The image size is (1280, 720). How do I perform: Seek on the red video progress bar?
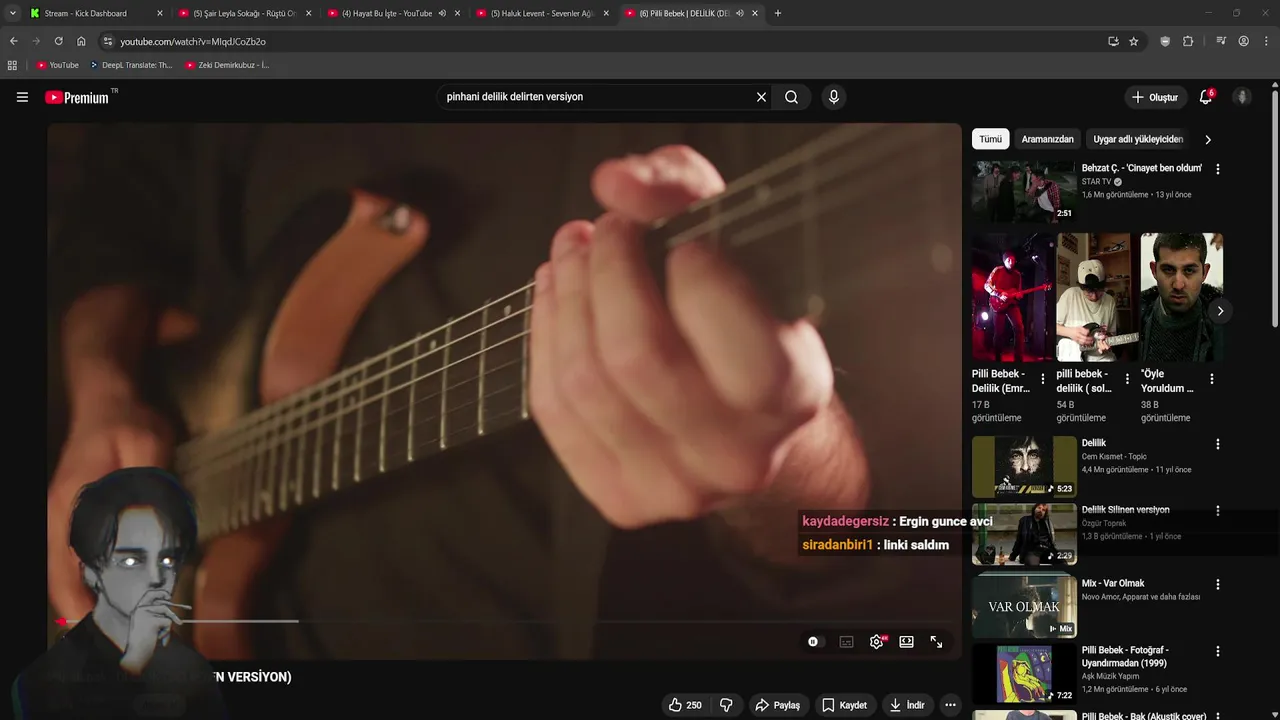(505, 621)
